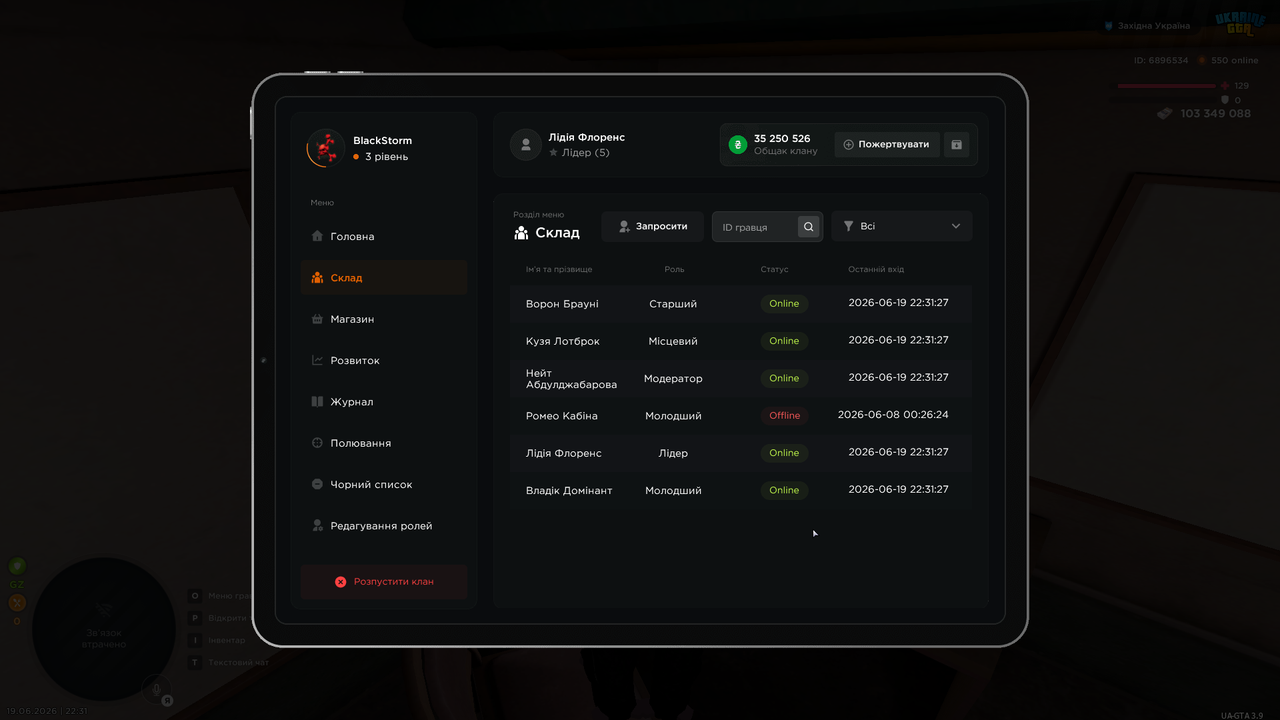Screen dimensions: 1280x720
Task: Click 3 рівень level label
Action: [386, 157]
